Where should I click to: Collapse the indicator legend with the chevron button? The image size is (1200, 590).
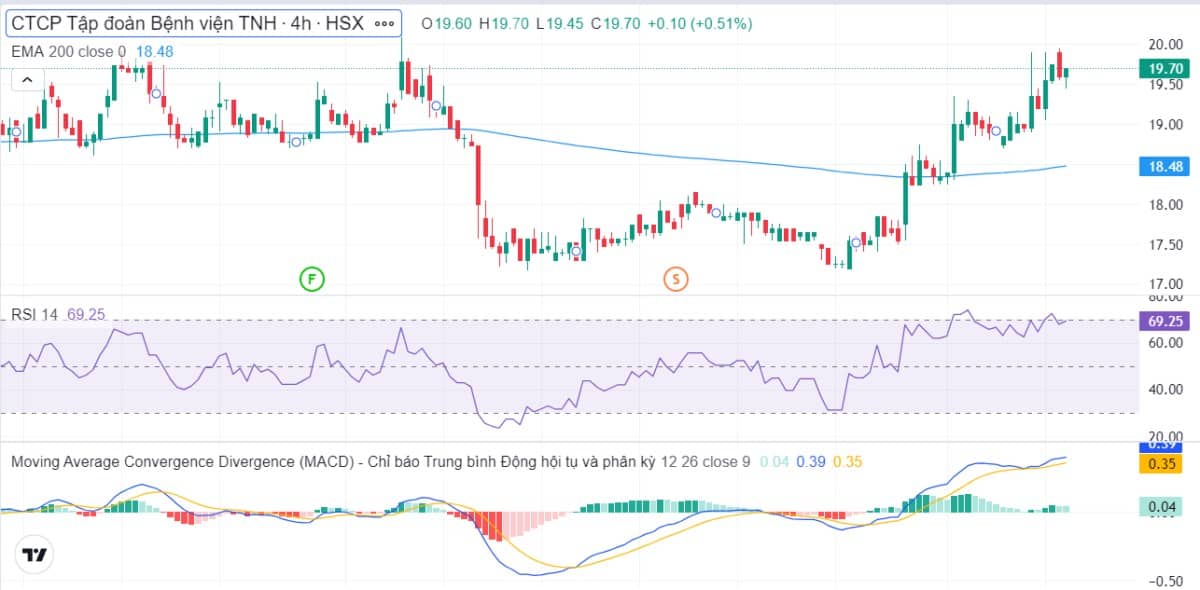click(x=27, y=80)
